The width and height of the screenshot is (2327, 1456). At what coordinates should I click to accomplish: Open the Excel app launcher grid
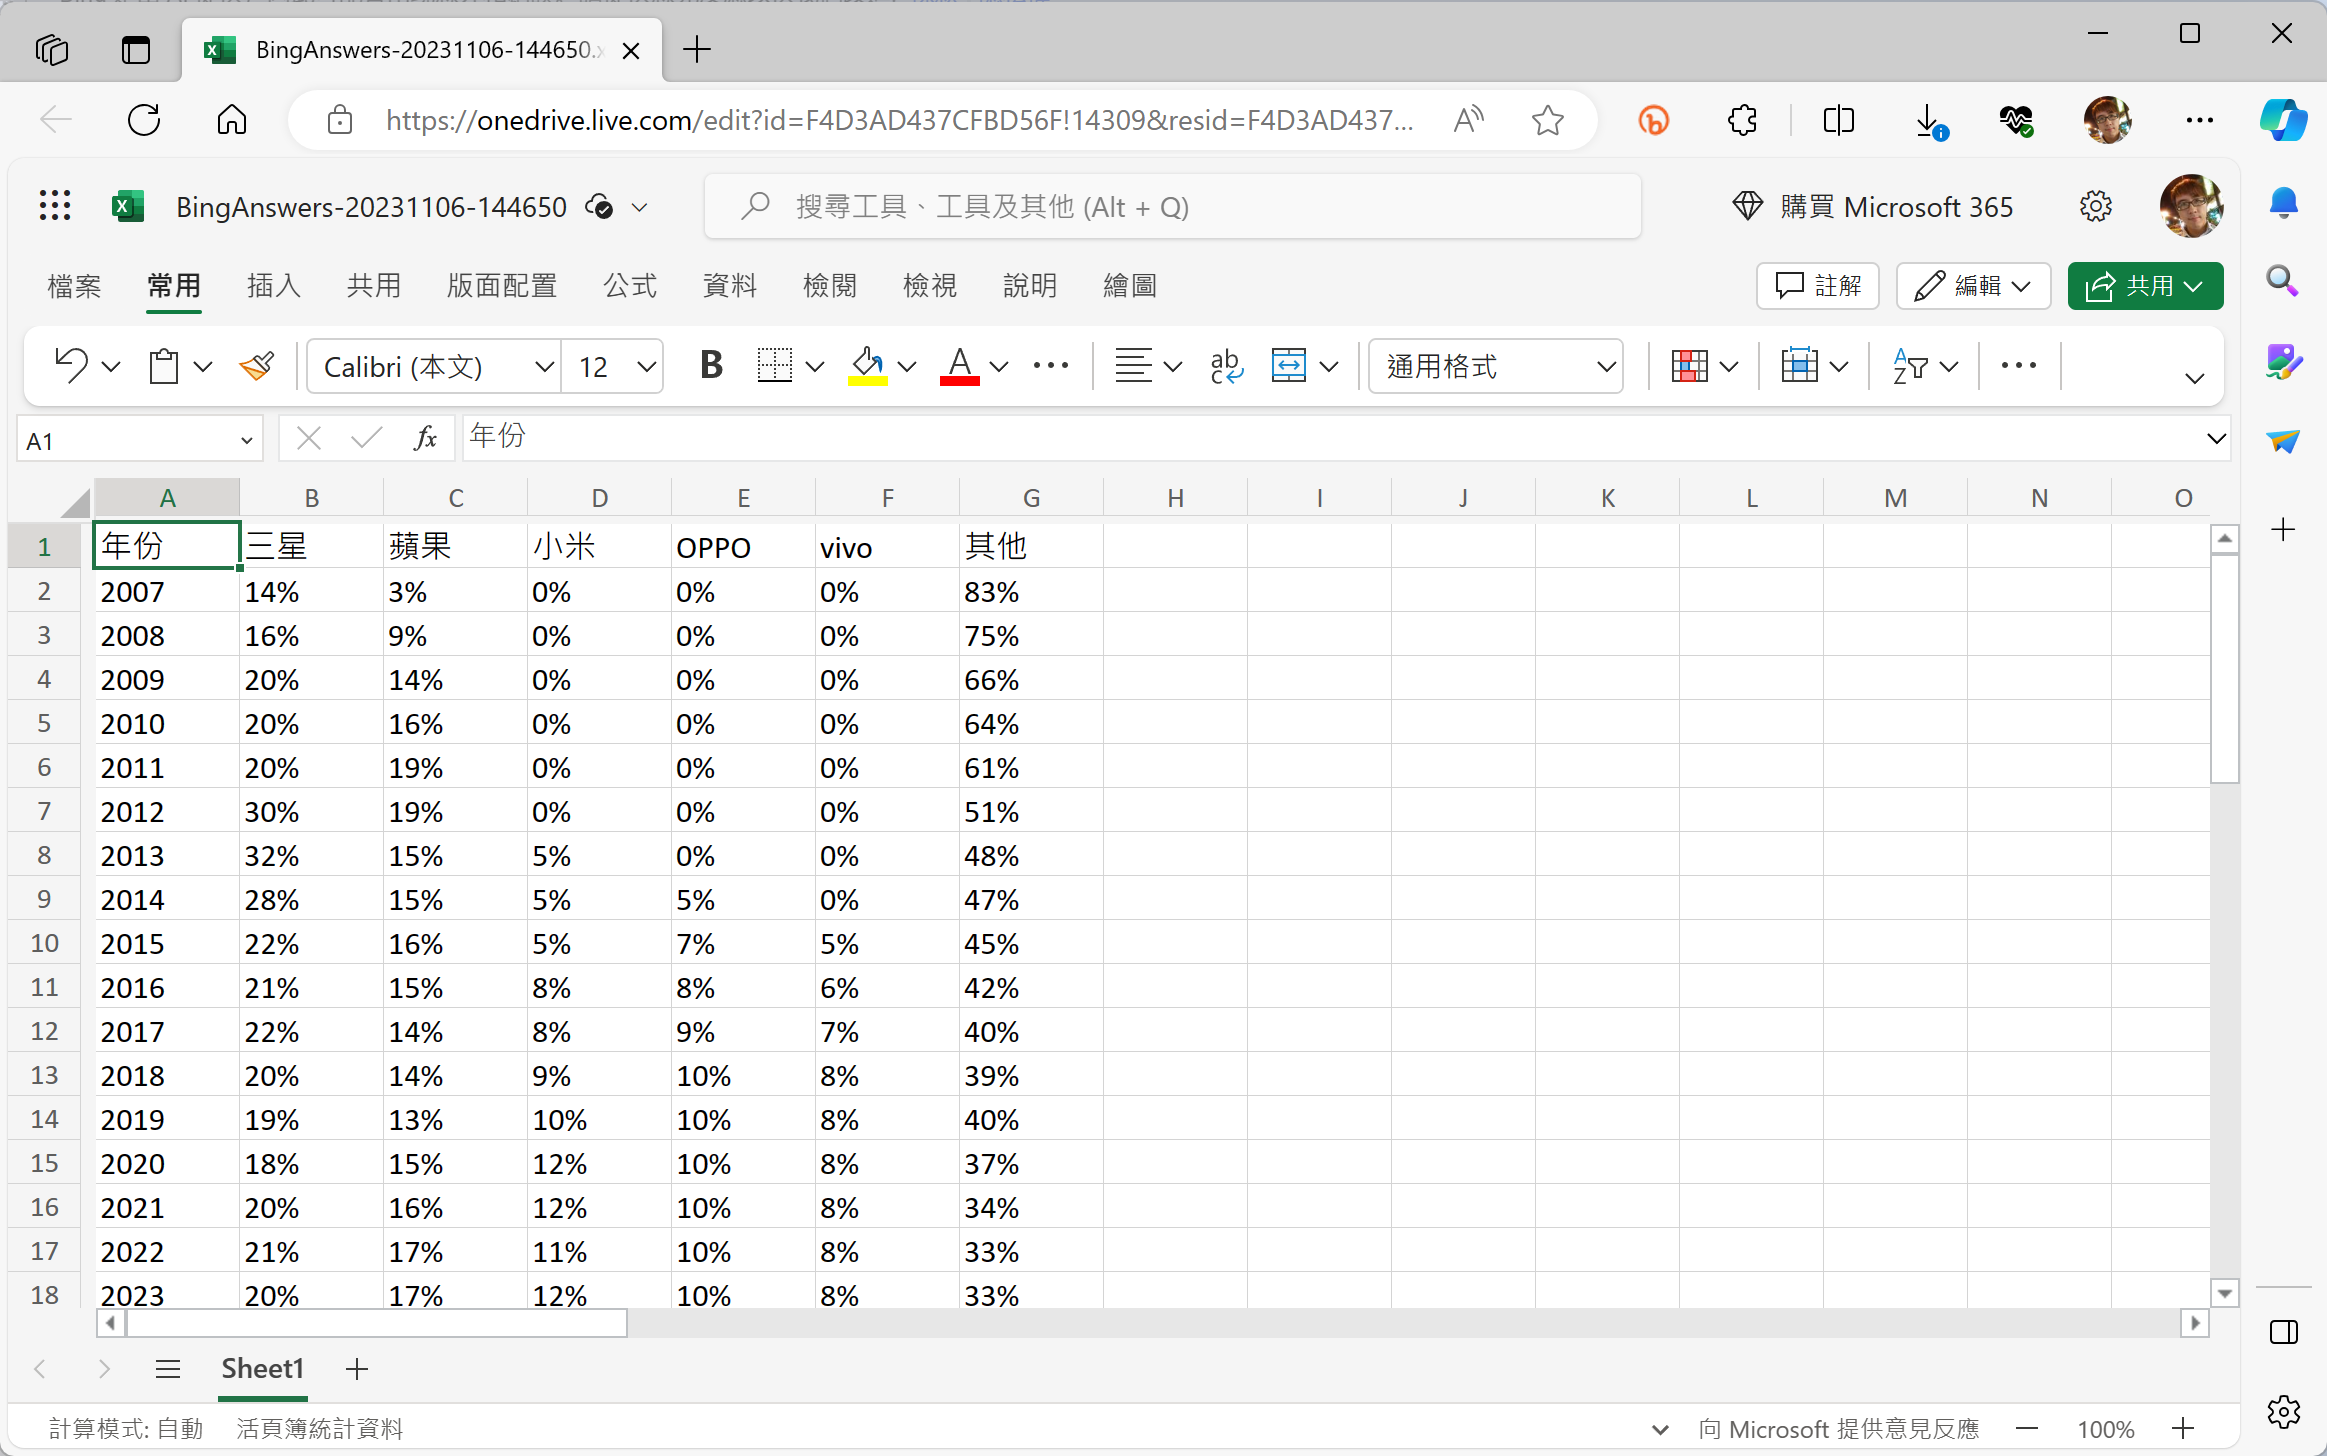pyautogui.click(x=55, y=206)
